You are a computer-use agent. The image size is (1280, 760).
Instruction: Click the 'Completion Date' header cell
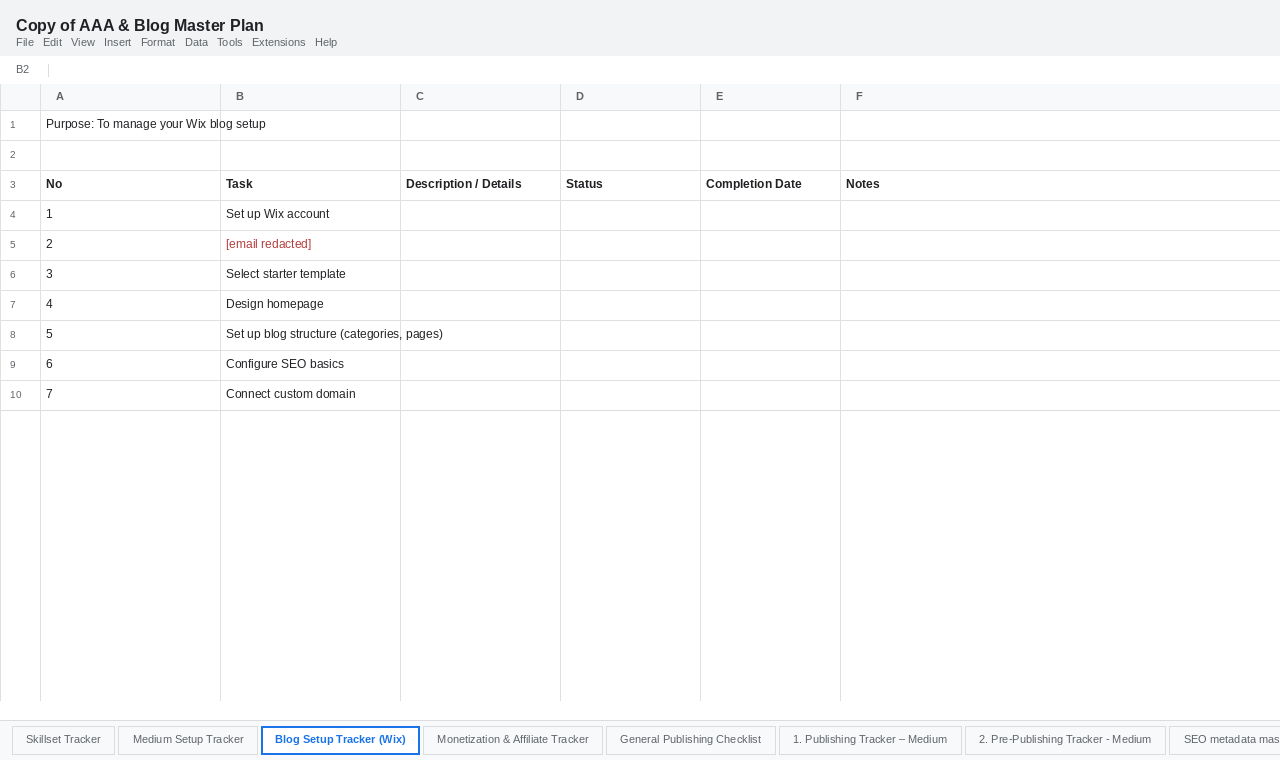770,185
